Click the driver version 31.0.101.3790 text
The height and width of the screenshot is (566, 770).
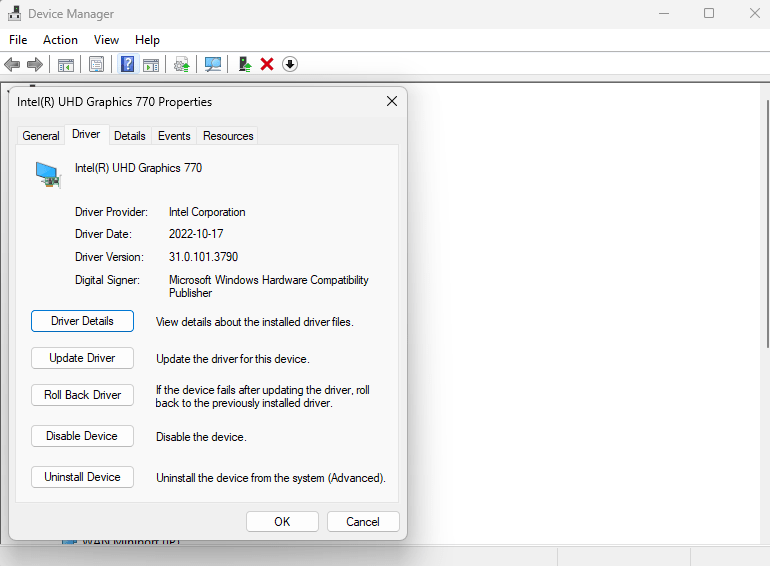click(x=203, y=257)
